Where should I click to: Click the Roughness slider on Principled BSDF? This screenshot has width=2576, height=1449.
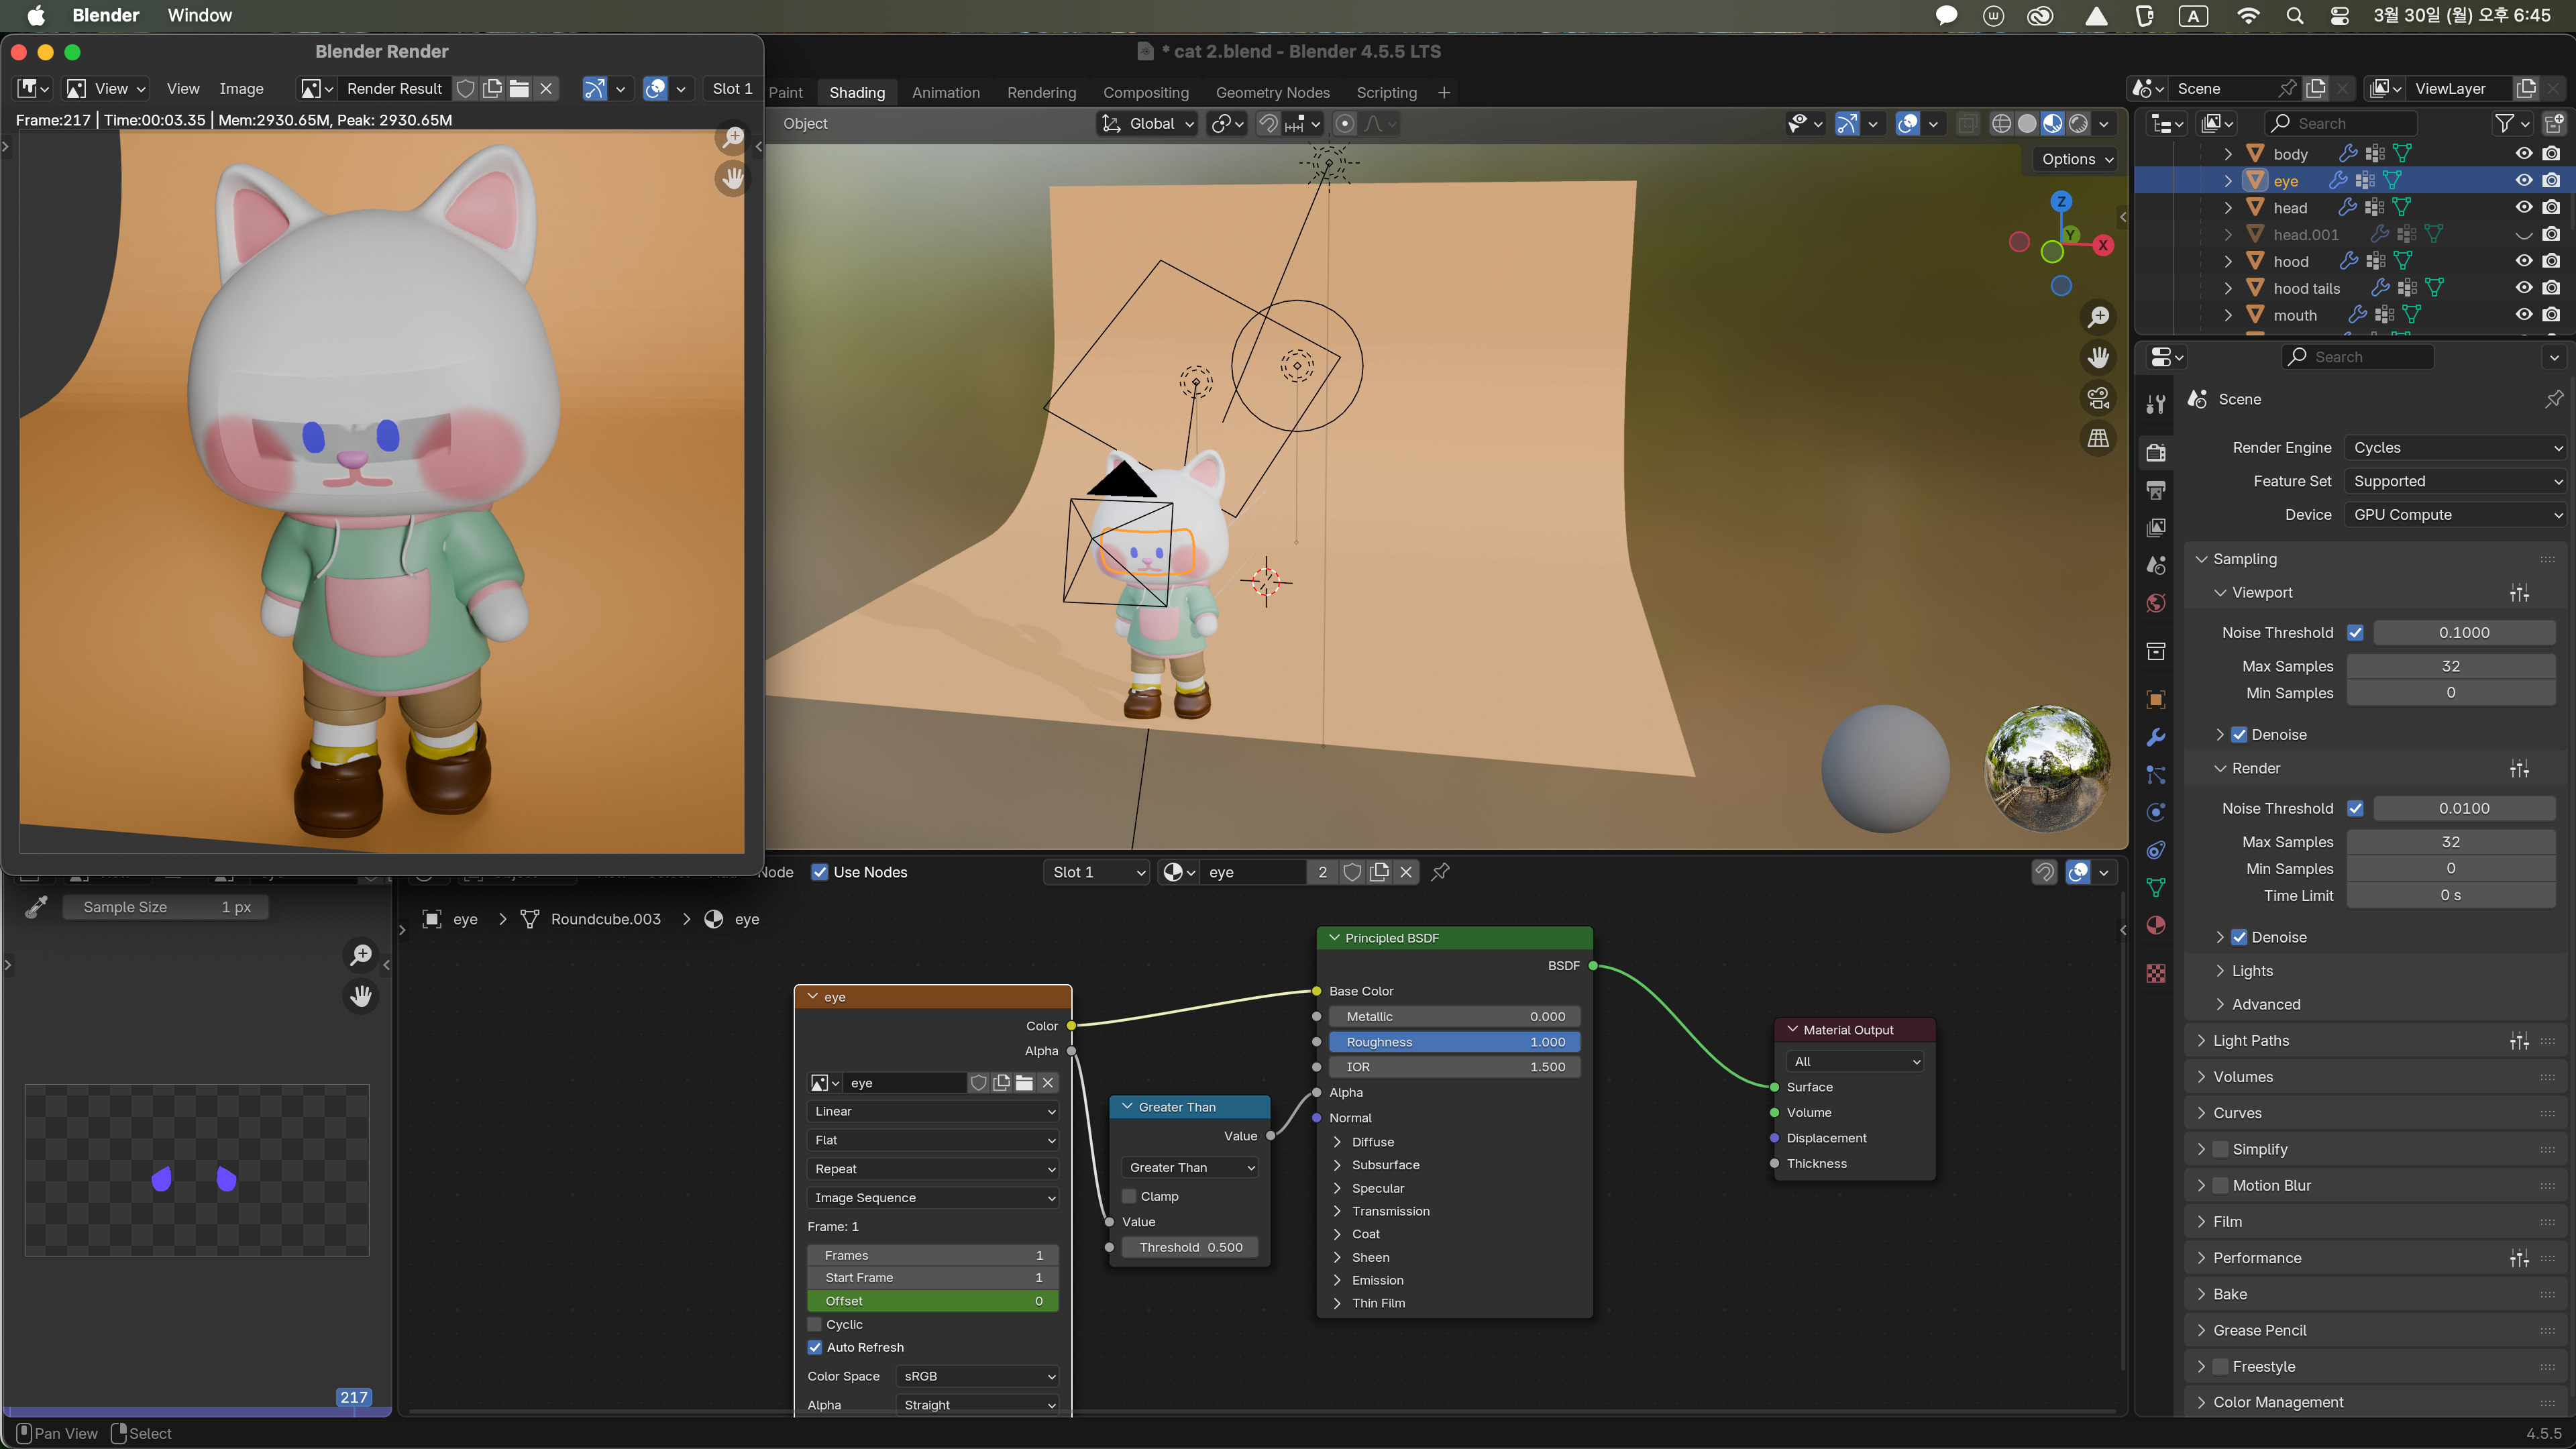(x=1454, y=1042)
